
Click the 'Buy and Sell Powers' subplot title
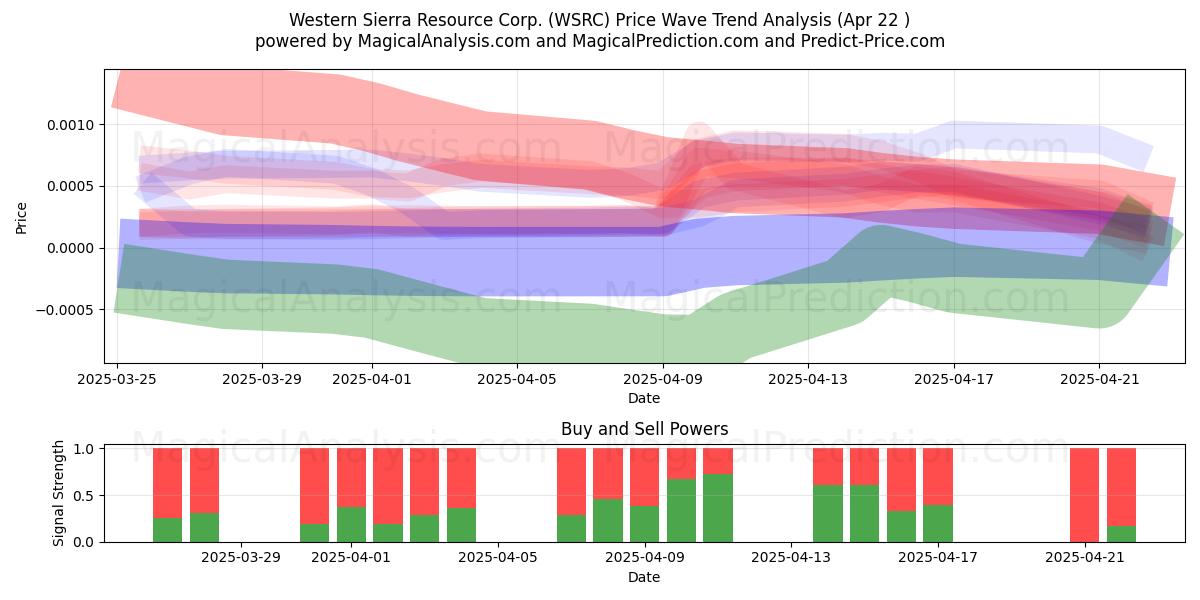point(644,430)
